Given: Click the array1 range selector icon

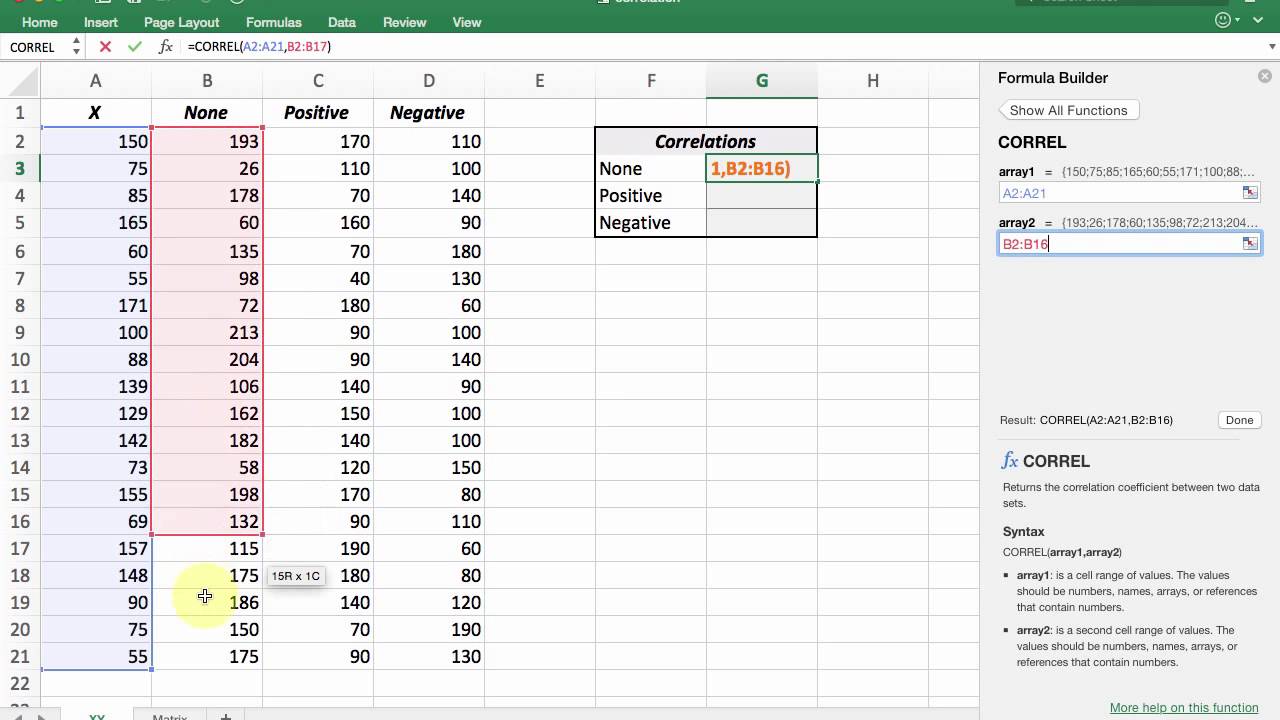Looking at the screenshot, I should click(1250, 192).
